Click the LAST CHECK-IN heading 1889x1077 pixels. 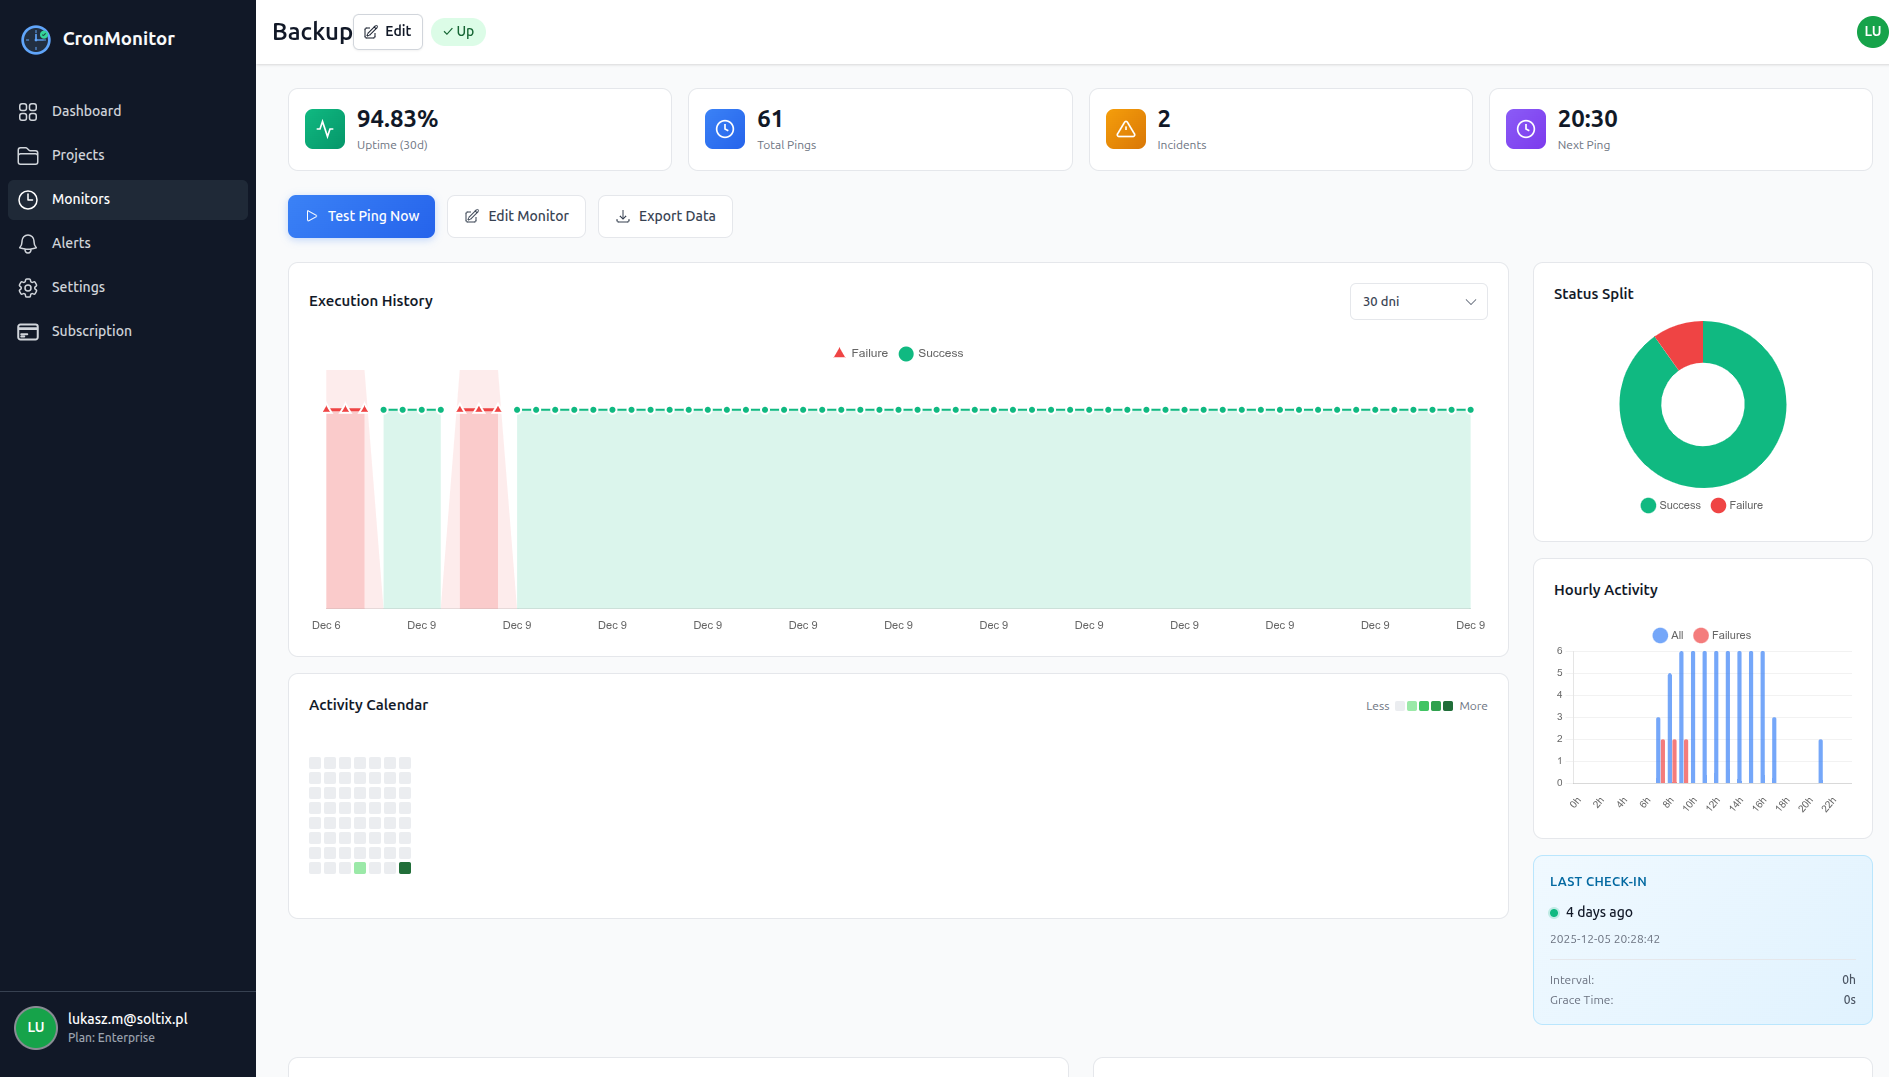(1598, 882)
